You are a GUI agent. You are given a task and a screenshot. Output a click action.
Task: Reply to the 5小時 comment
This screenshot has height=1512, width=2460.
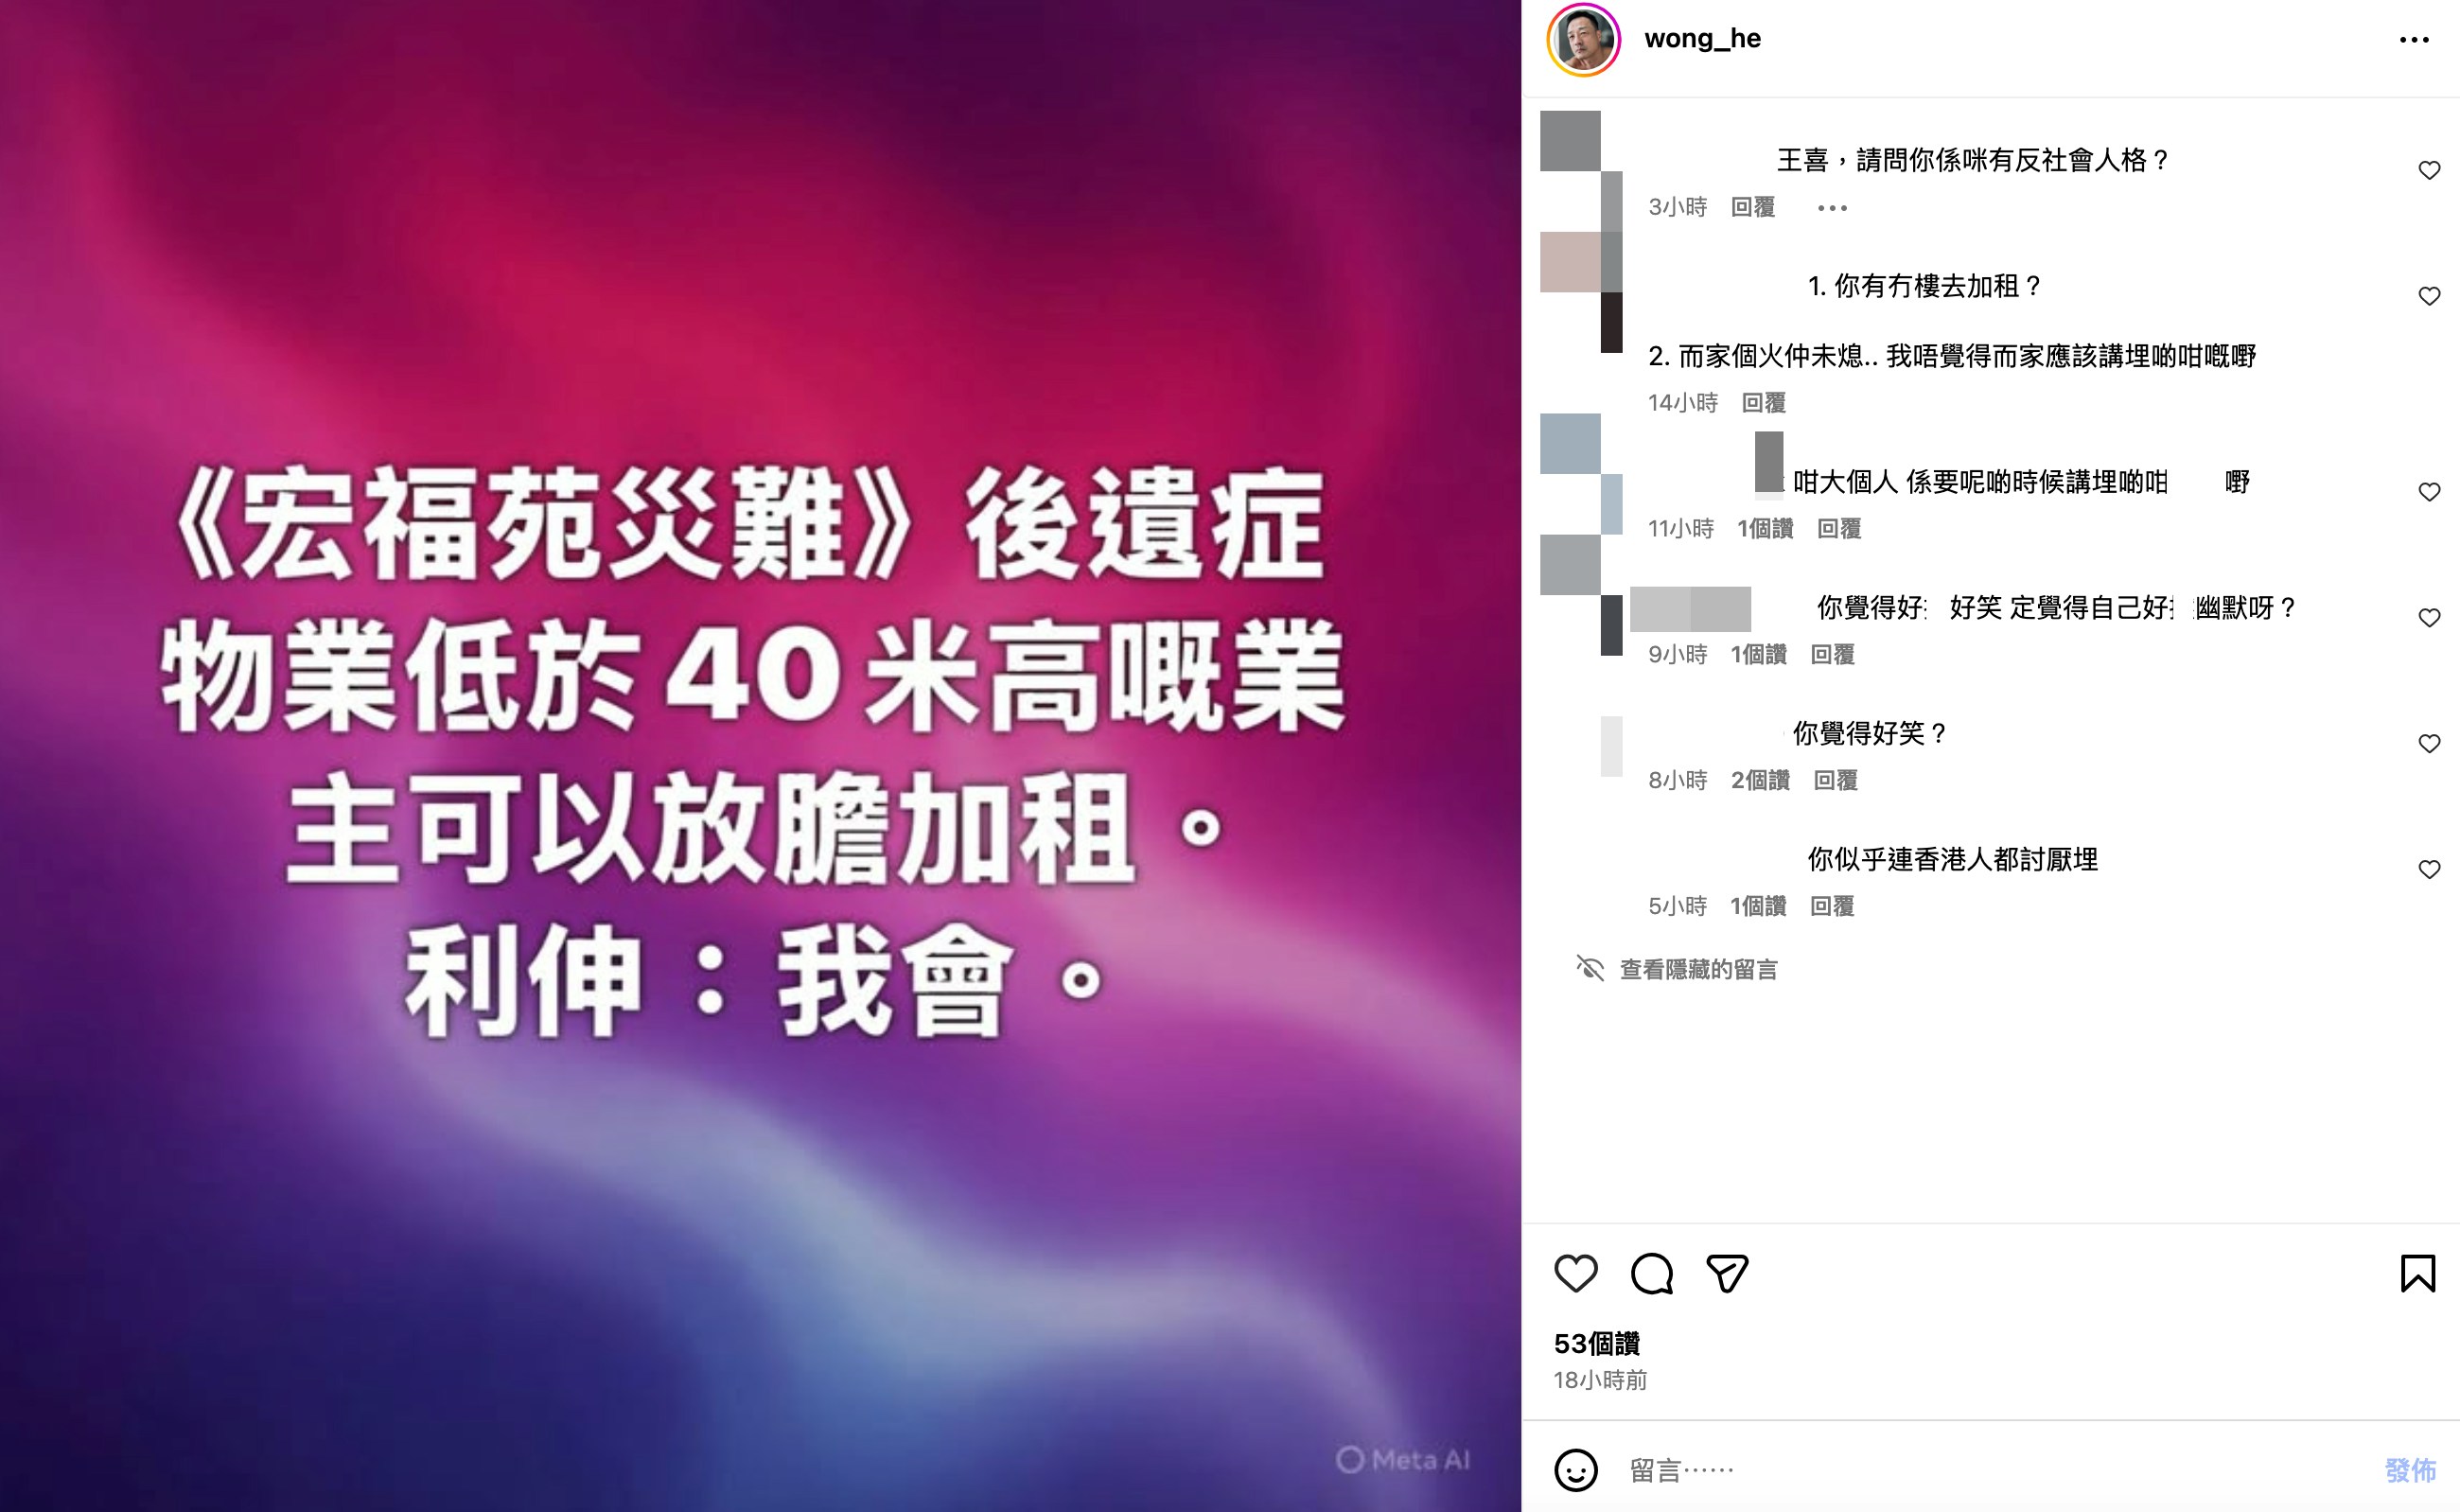click(x=1832, y=906)
